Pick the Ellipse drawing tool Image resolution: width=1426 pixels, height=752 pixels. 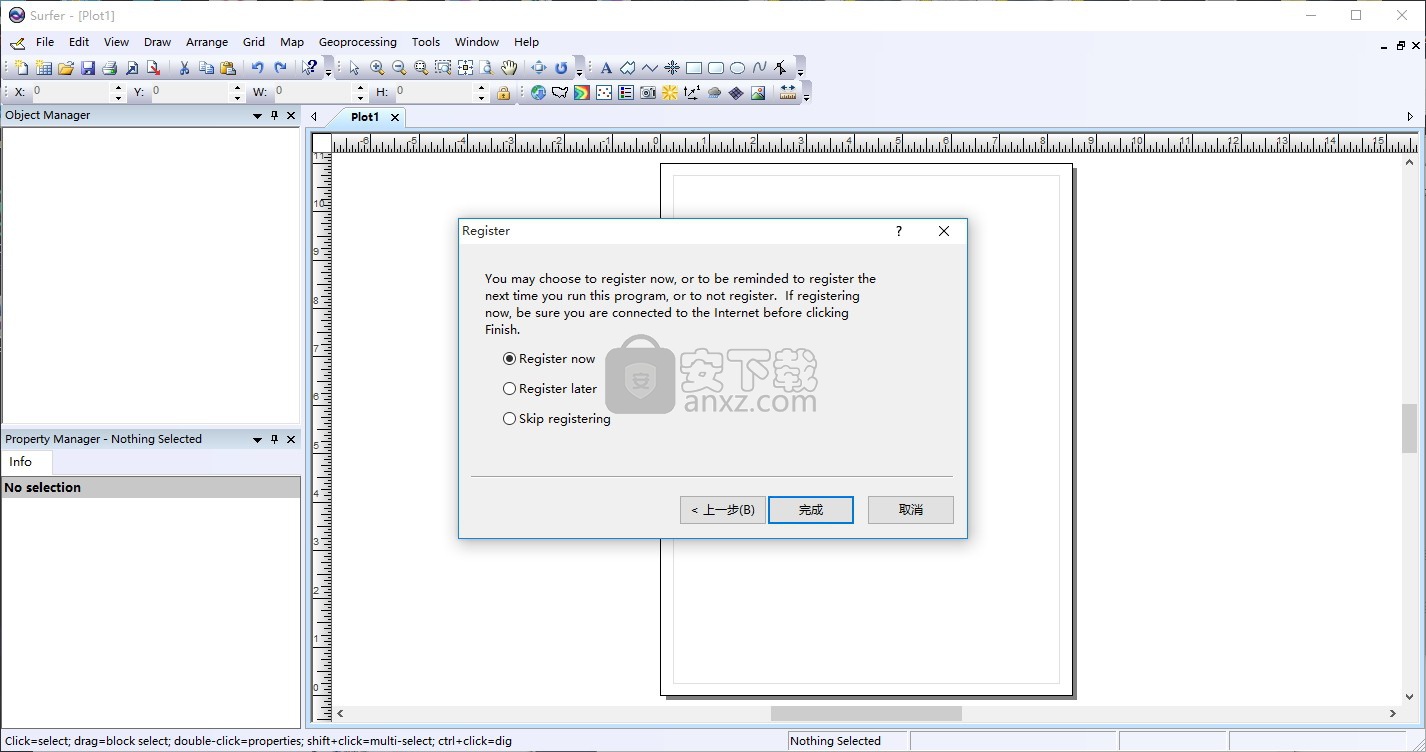click(x=738, y=68)
